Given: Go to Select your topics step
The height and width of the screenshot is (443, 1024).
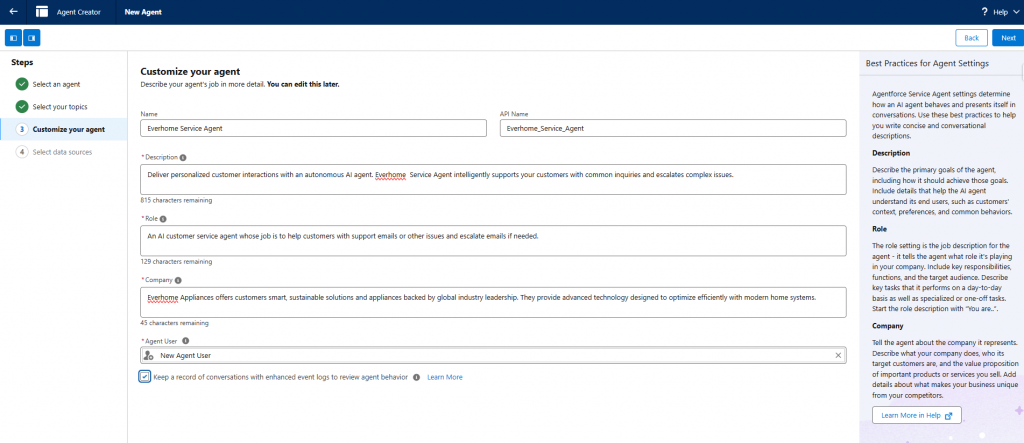Looking at the screenshot, I should [x=59, y=106].
